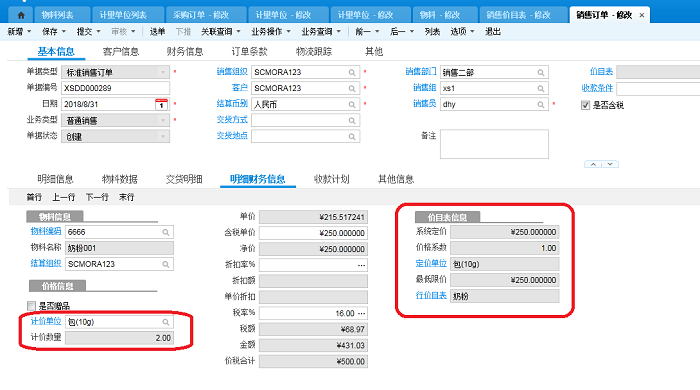Search 交货方式 lookup icon

(352, 120)
